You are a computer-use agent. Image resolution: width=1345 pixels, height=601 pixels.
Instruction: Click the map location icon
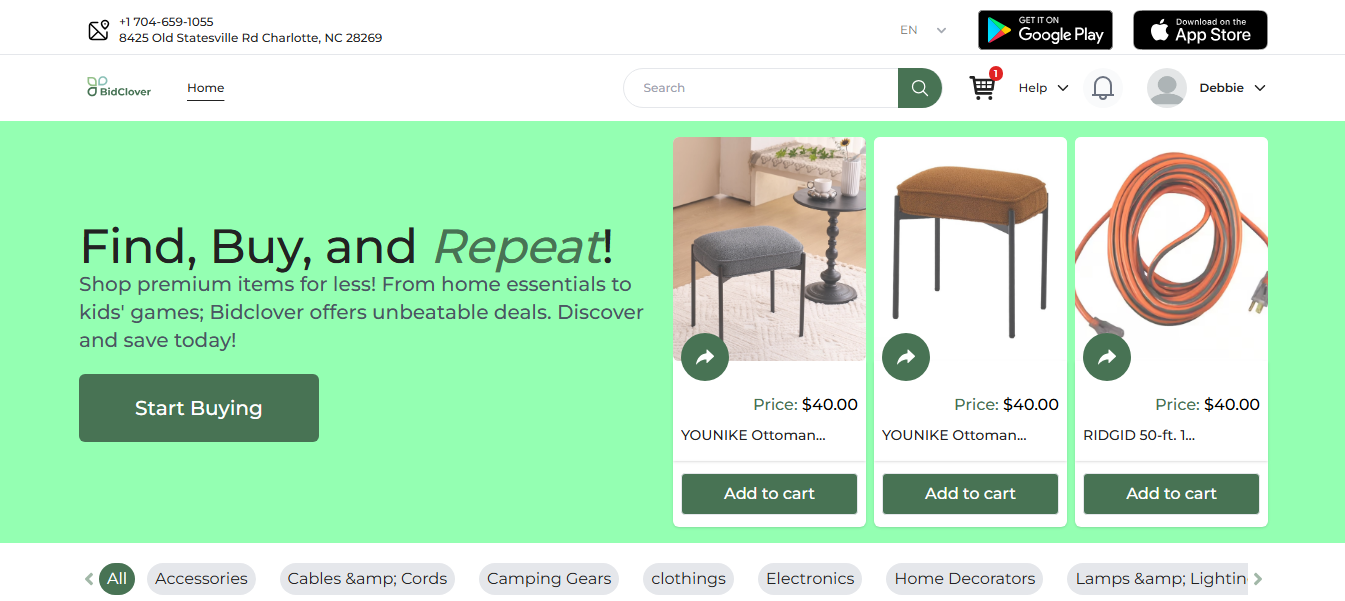pos(98,30)
